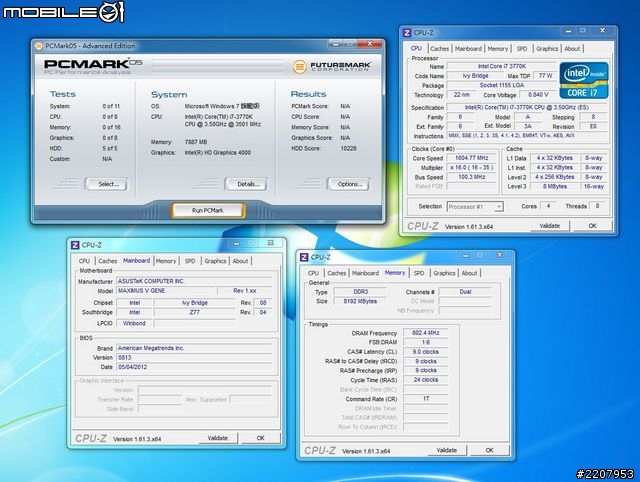640x482 pixels.
Task: Open Graphics tab in top-right CPU-Z window
Action: [x=547, y=49]
